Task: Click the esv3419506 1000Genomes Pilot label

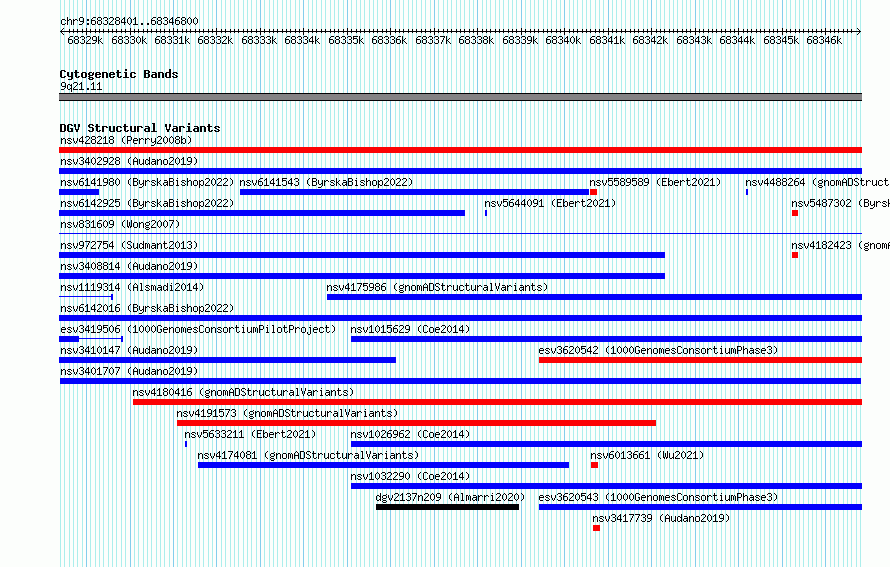Action: click(198, 329)
